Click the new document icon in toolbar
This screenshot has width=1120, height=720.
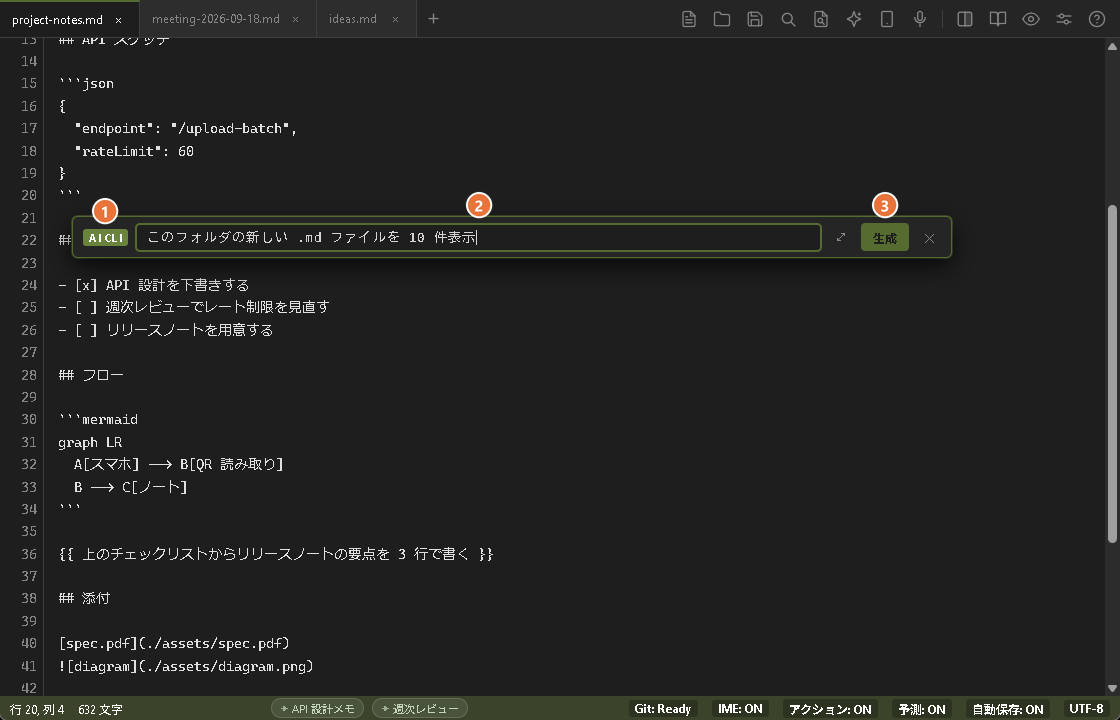tap(689, 19)
